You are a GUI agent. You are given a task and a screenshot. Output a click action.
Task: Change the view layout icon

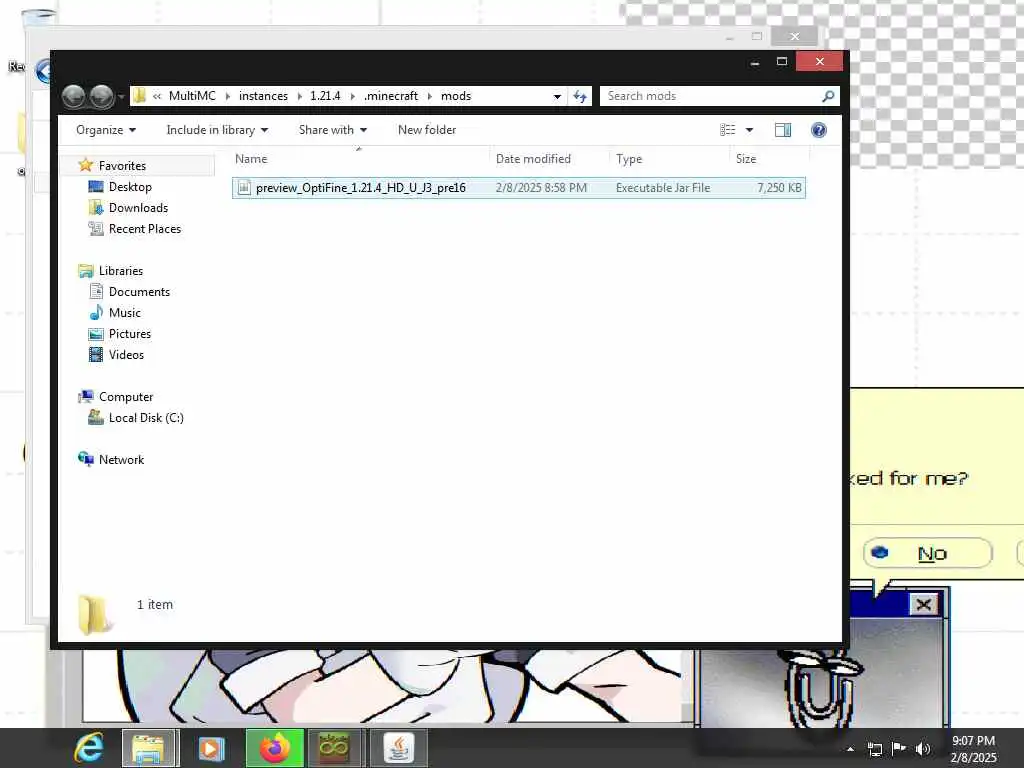(728, 130)
